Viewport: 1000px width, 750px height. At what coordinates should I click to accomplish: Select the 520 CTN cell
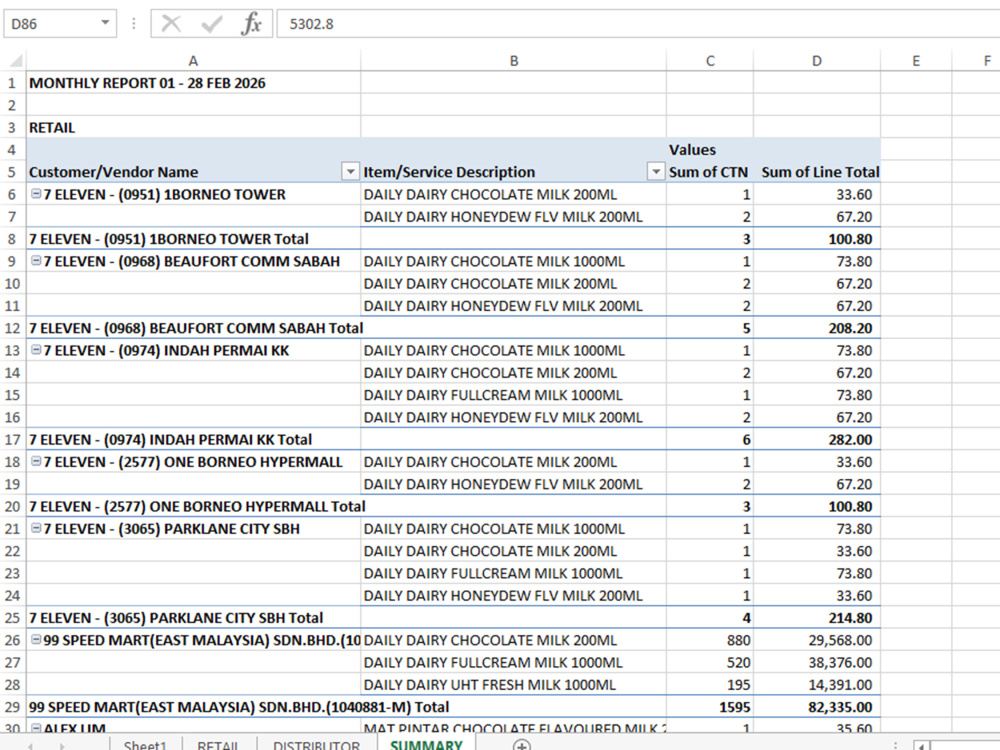[x=710, y=662]
